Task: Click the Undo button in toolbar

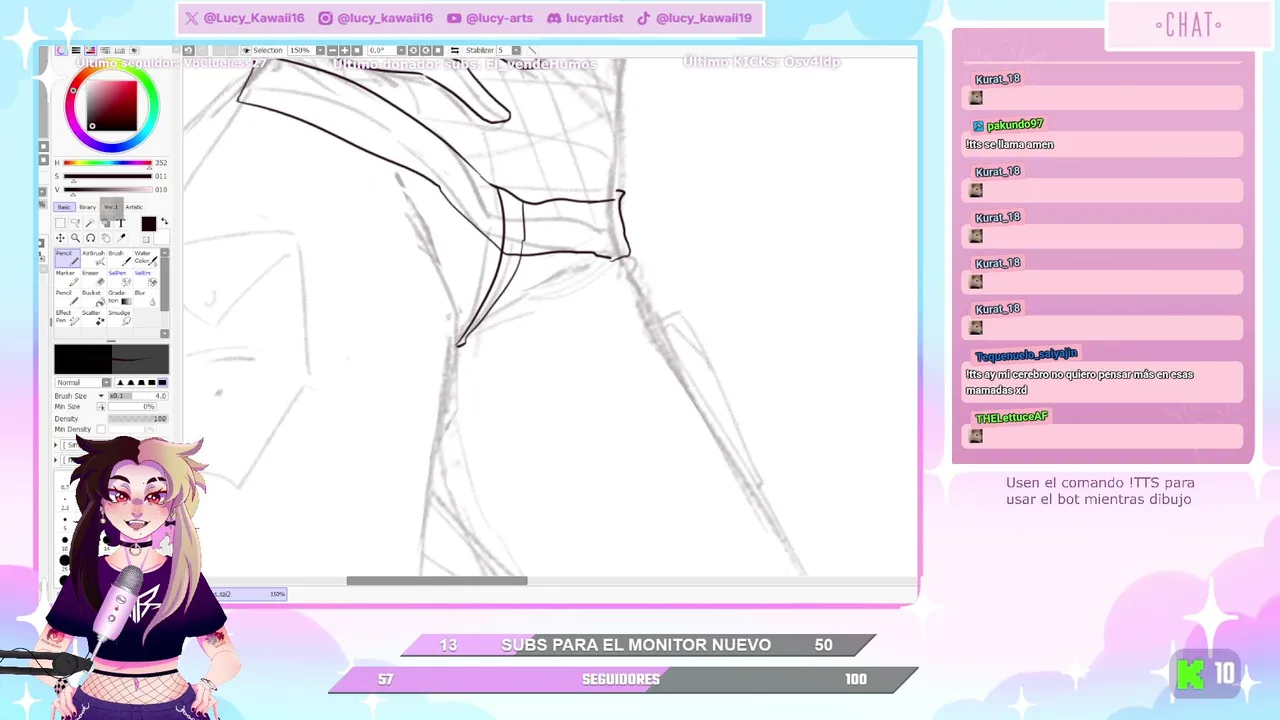Action: (188, 50)
